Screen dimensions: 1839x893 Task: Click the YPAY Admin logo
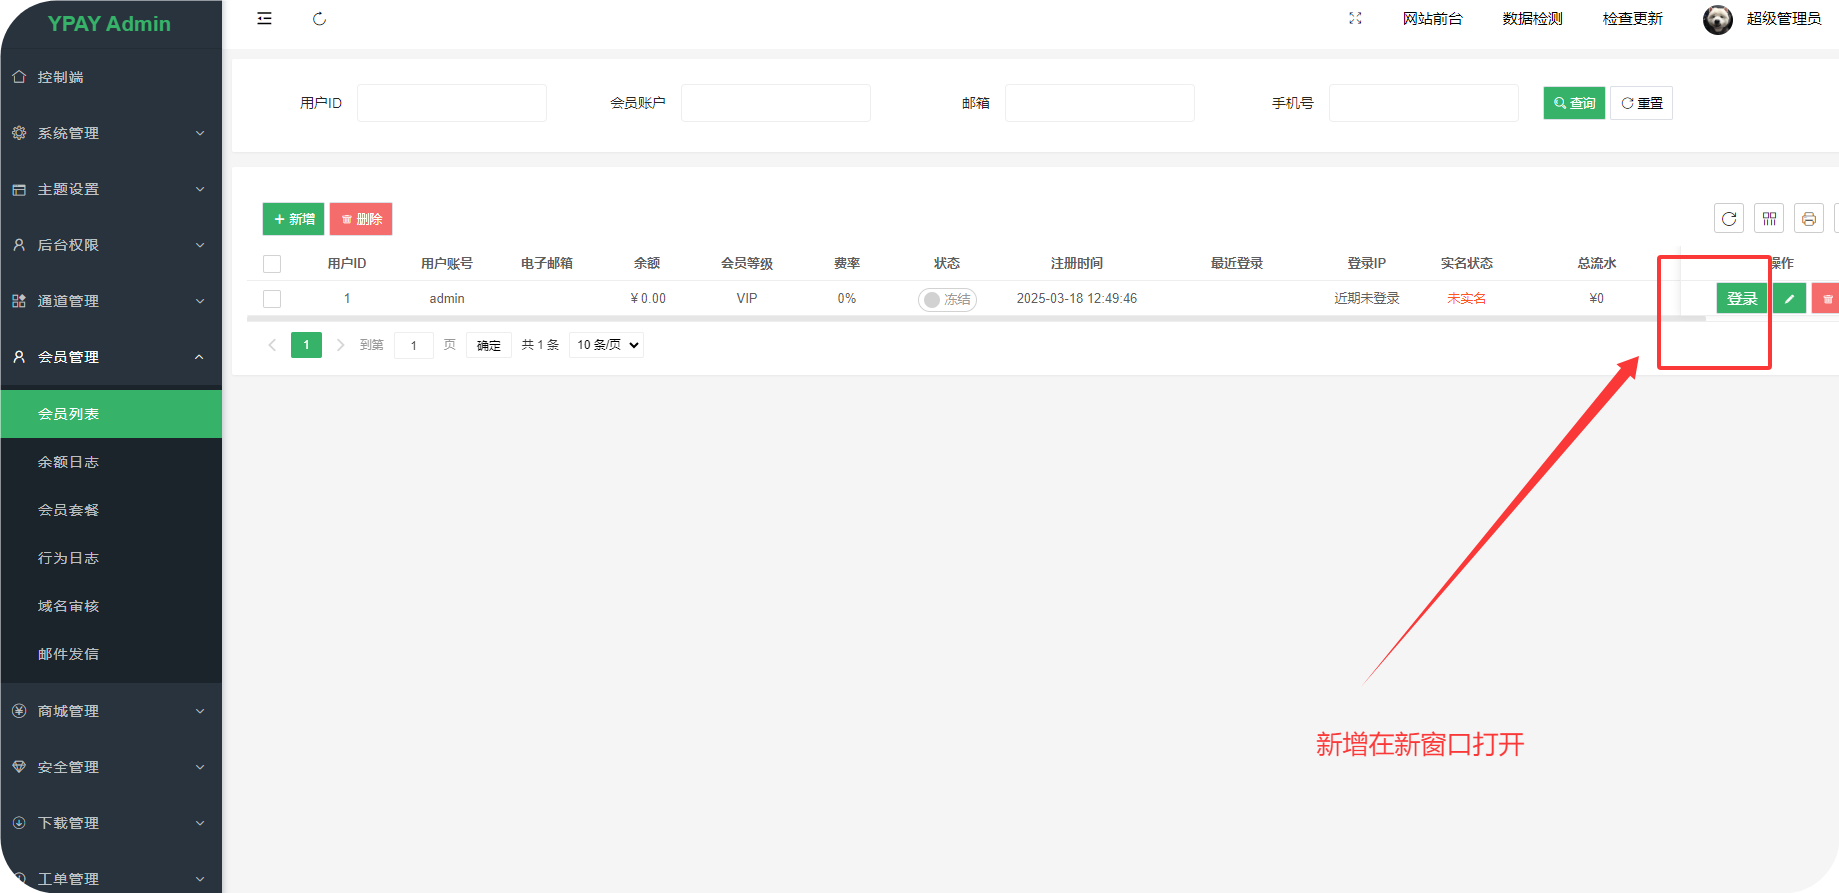point(109,24)
